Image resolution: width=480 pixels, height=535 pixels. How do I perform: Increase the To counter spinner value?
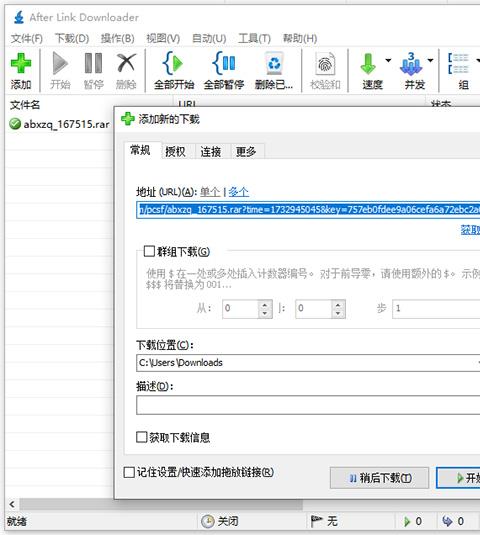[x=338, y=304]
